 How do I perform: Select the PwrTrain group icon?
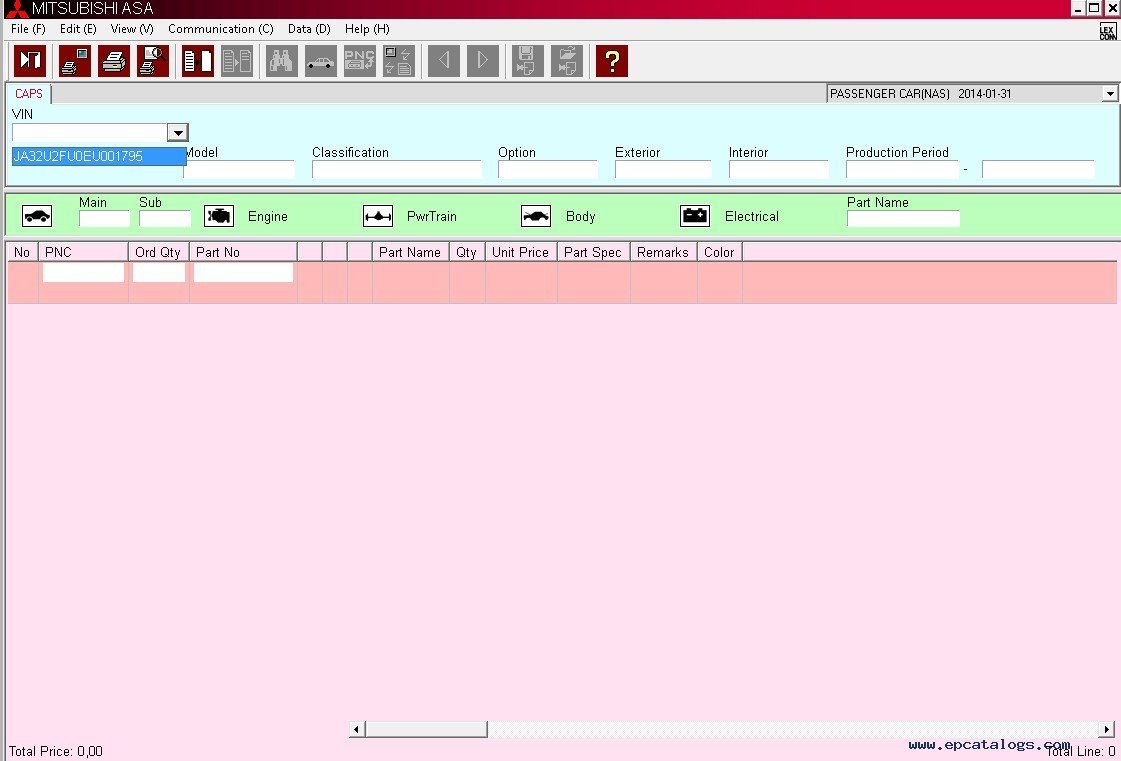tap(377, 216)
